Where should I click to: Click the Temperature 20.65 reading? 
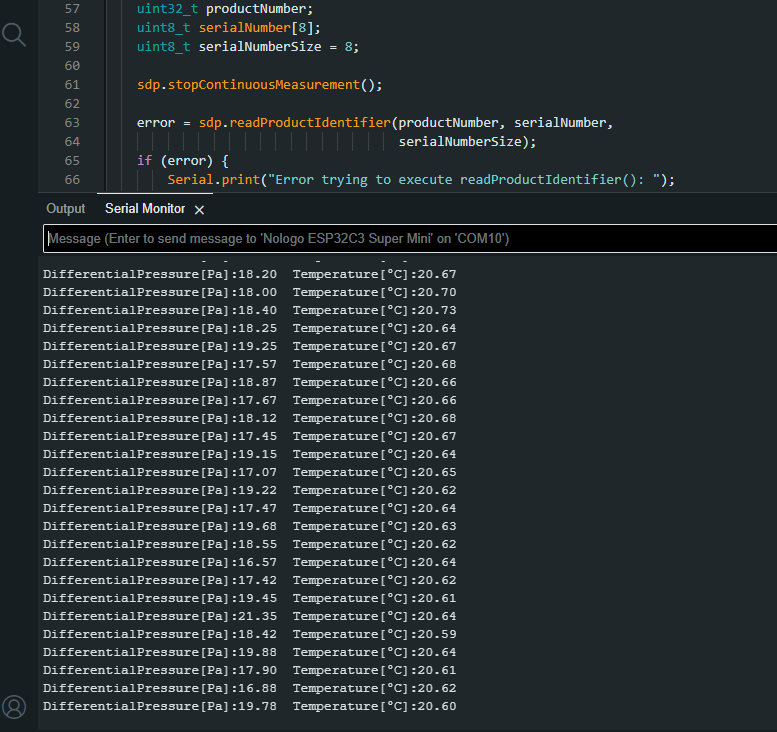point(374,472)
